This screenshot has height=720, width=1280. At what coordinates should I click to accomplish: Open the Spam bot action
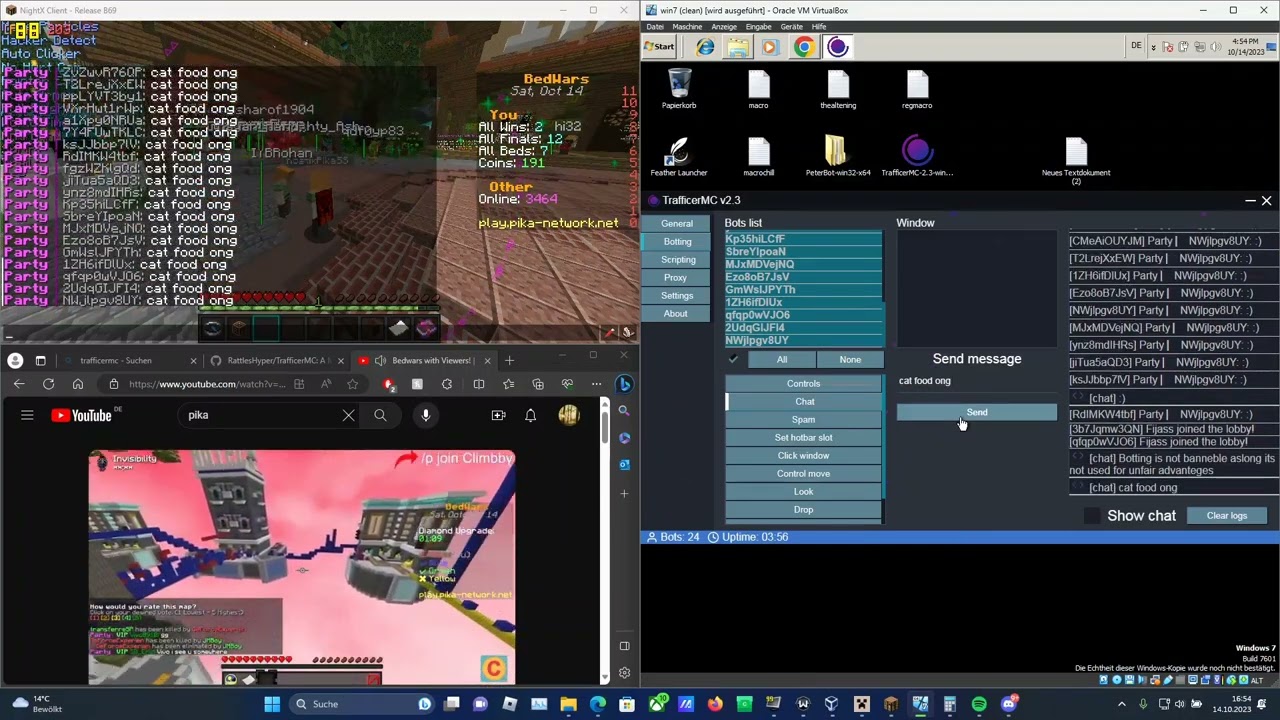point(803,419)
